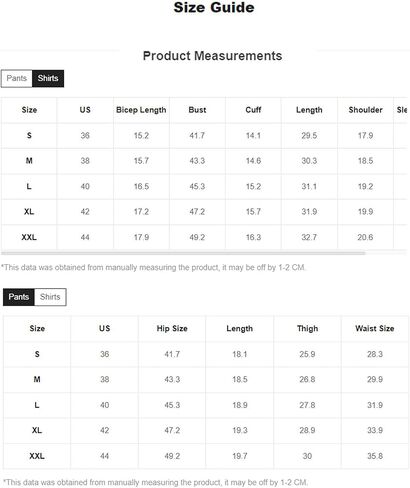Select the XXL row in shirts table
Viewport: 410px width, 488px height.
204,237
